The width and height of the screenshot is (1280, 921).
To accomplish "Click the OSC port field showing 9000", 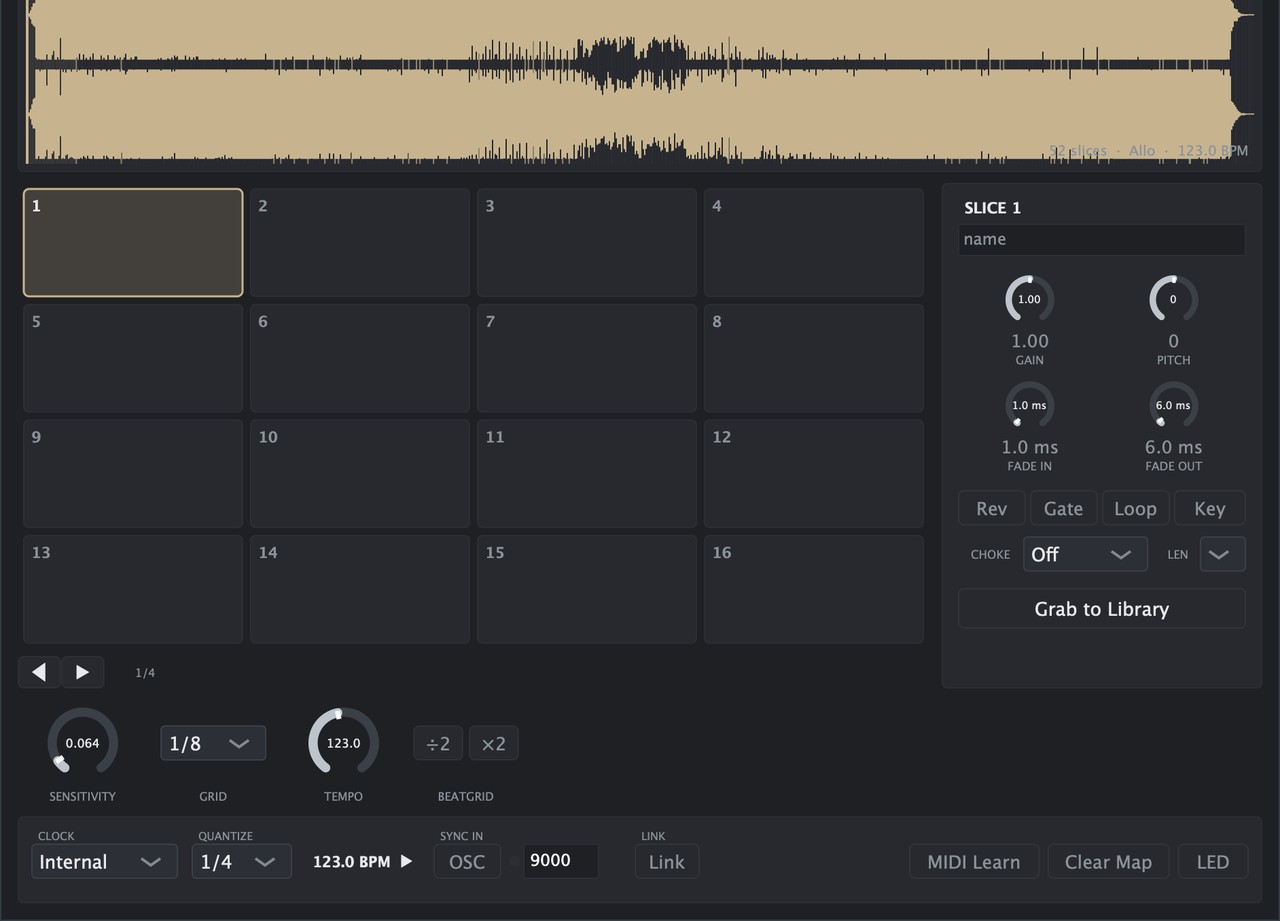I will pyautogui.click(x=561, y=861).
